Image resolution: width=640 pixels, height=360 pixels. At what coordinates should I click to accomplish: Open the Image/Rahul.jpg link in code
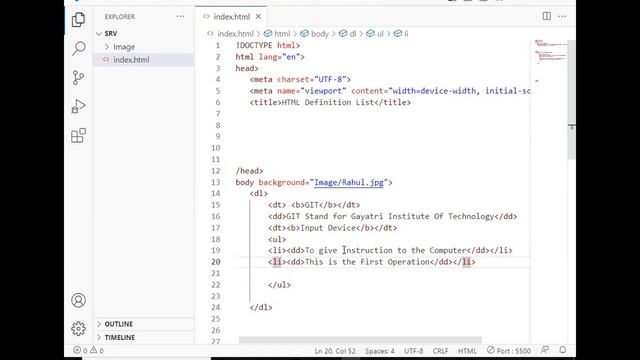(349, 182)
